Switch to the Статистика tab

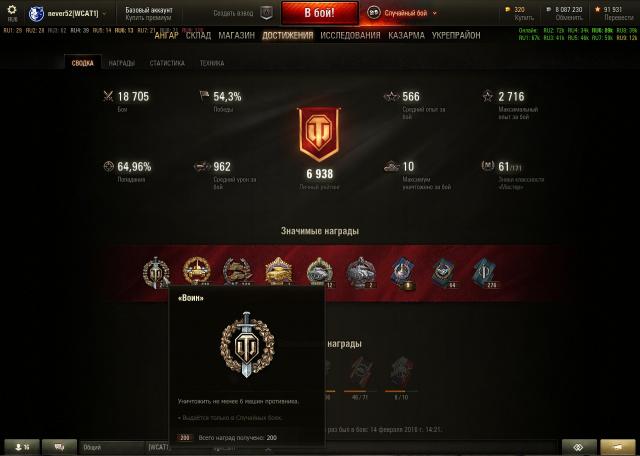point(167,63)
